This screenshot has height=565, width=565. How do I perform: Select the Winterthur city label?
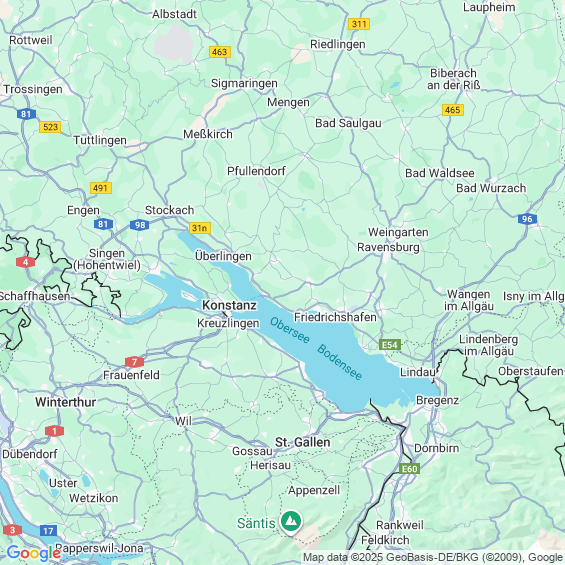tap(66, 402)
